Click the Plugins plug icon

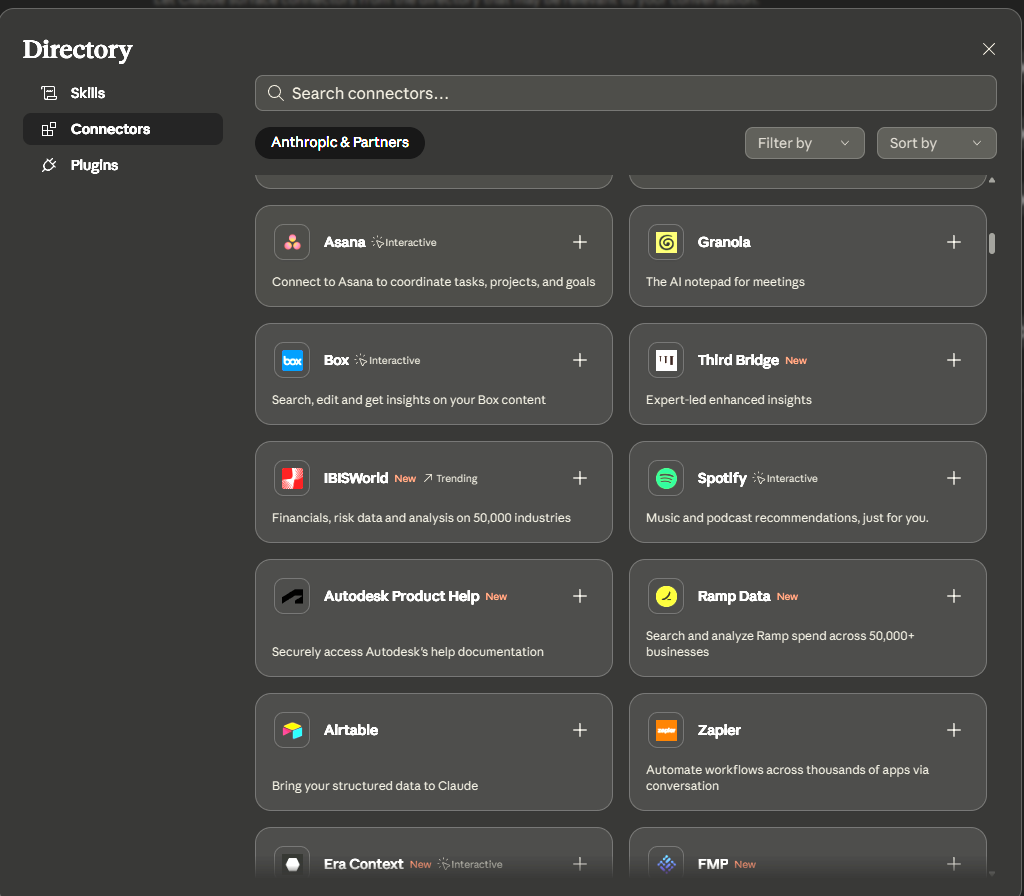[x=49, y=165]
